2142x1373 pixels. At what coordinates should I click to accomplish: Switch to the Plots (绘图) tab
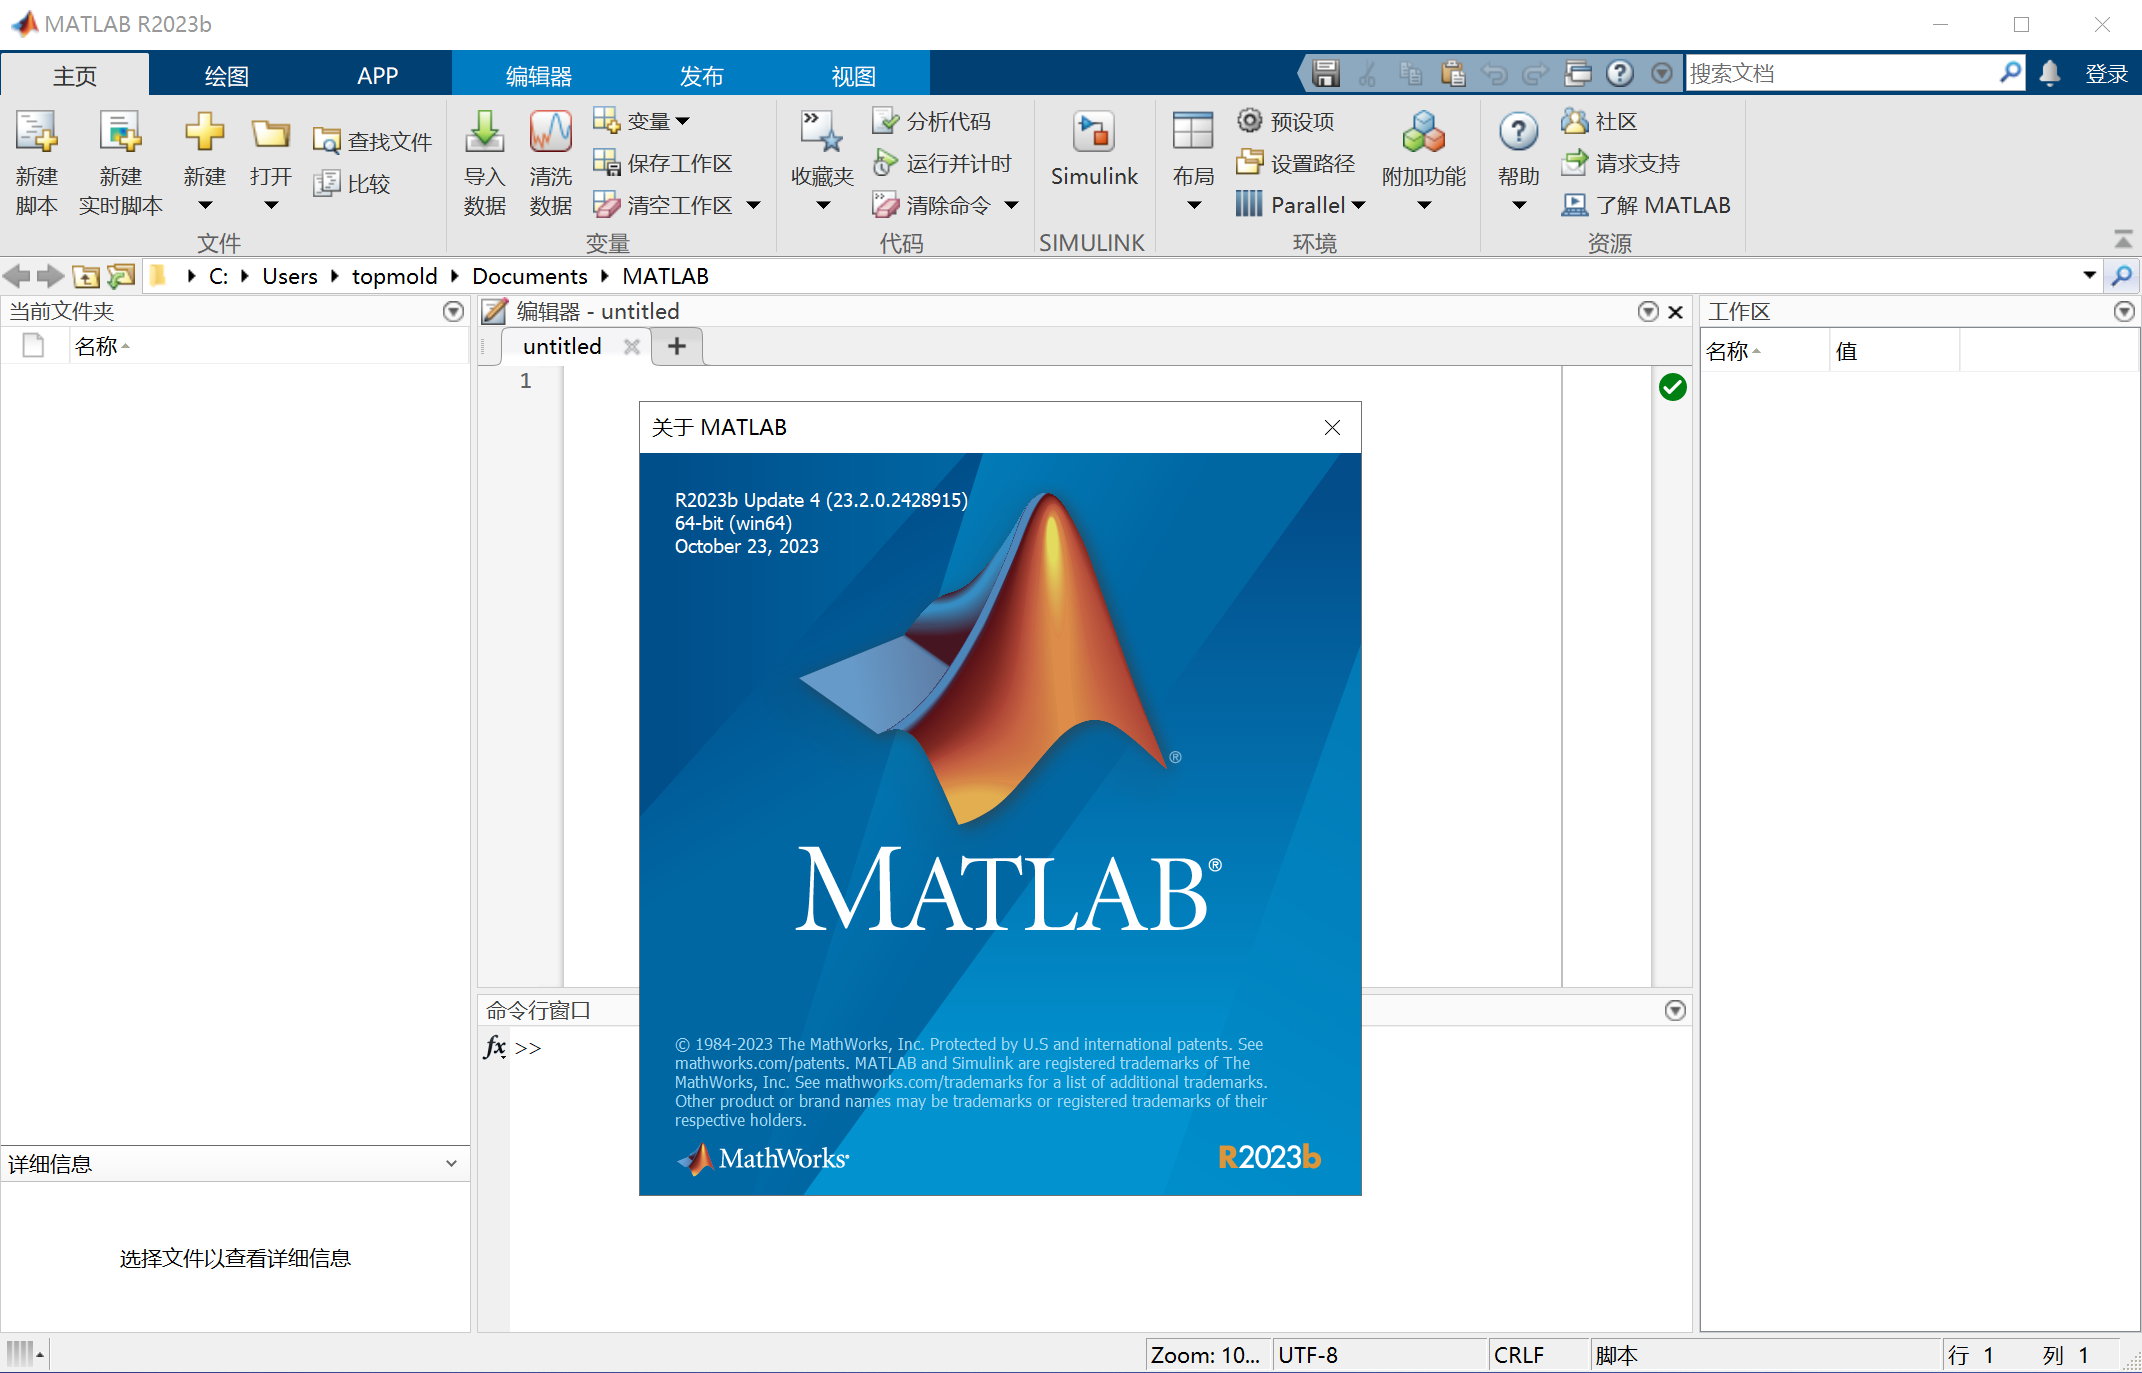click(x=226, y=76)
